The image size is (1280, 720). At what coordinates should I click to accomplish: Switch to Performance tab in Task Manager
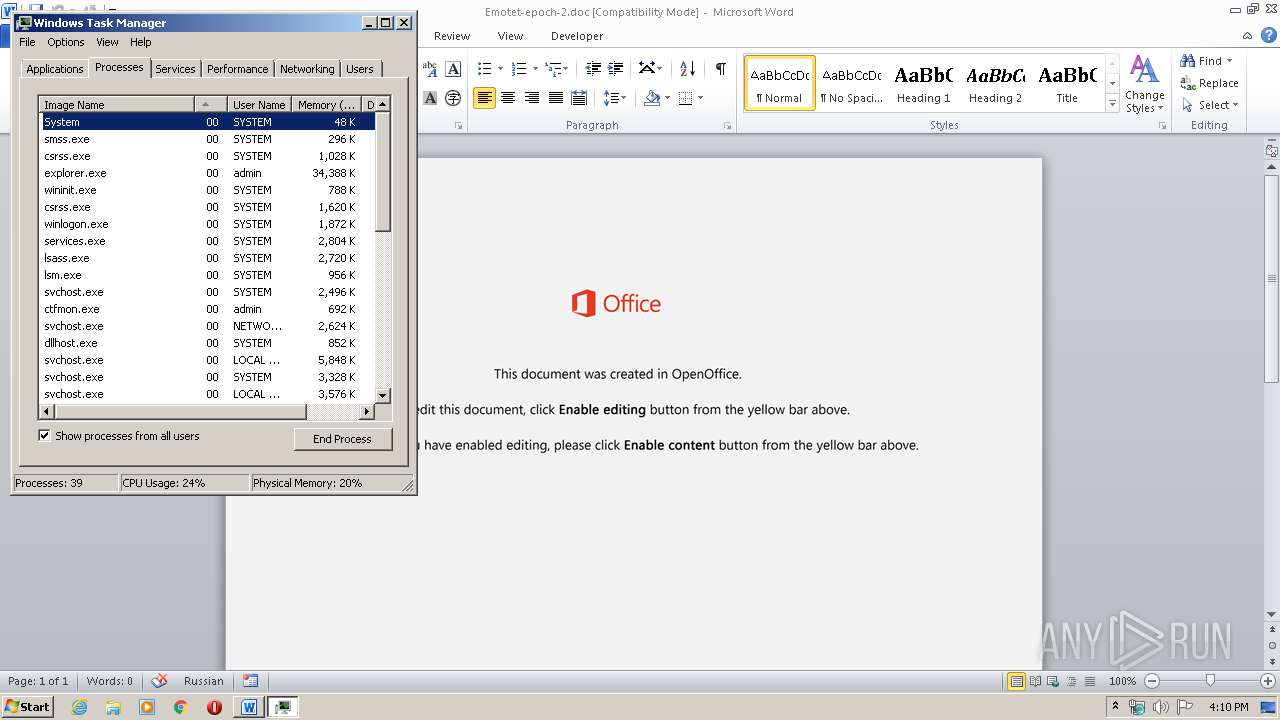click(x=237, y=69)
